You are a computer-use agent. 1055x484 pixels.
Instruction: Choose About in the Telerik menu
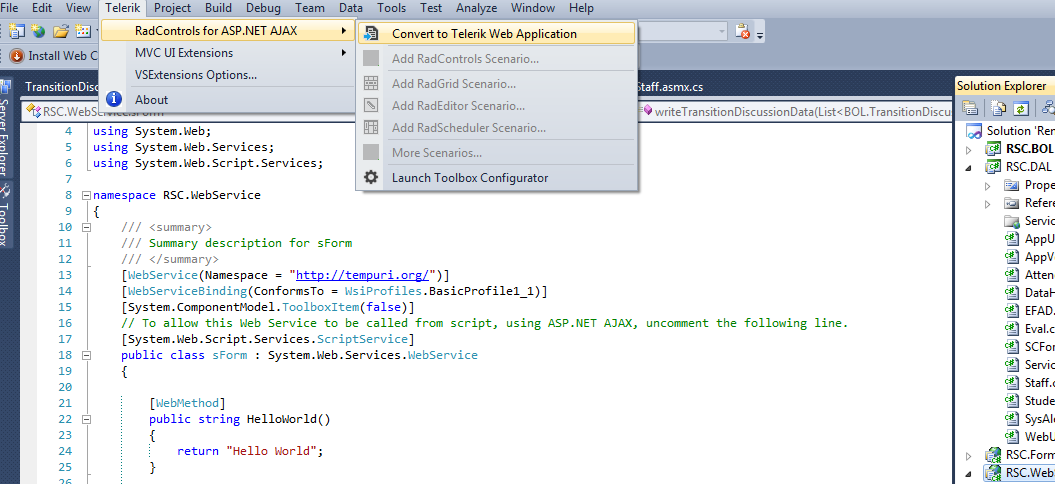coord(227,100)
